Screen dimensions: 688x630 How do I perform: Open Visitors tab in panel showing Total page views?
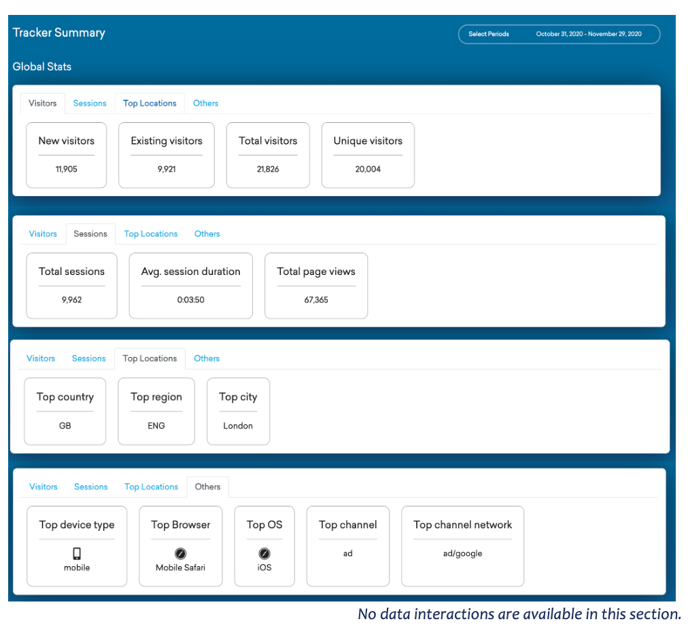43,234
